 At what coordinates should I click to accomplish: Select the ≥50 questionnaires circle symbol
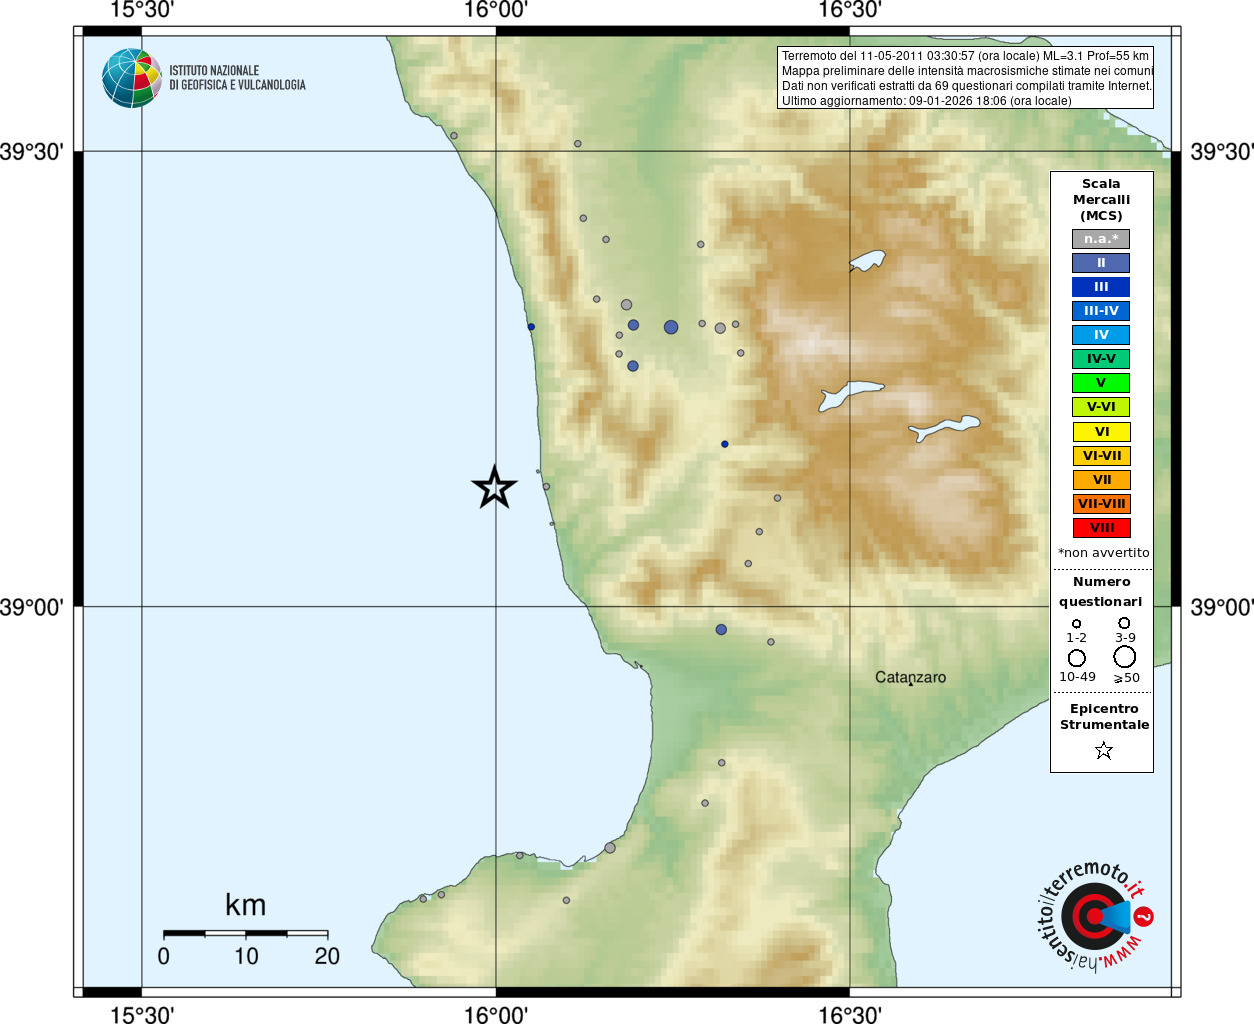pyautogui.click(x=1125, y=657)
